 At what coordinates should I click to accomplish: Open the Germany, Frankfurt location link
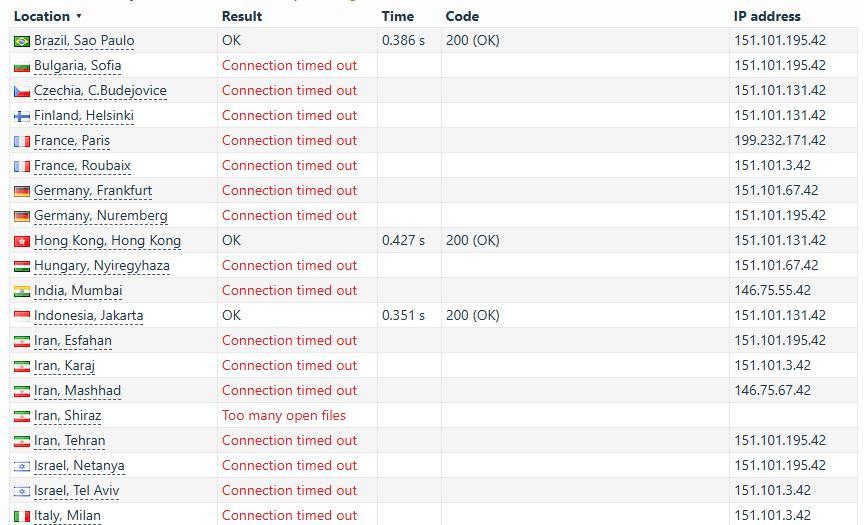[x=93, y=191]
